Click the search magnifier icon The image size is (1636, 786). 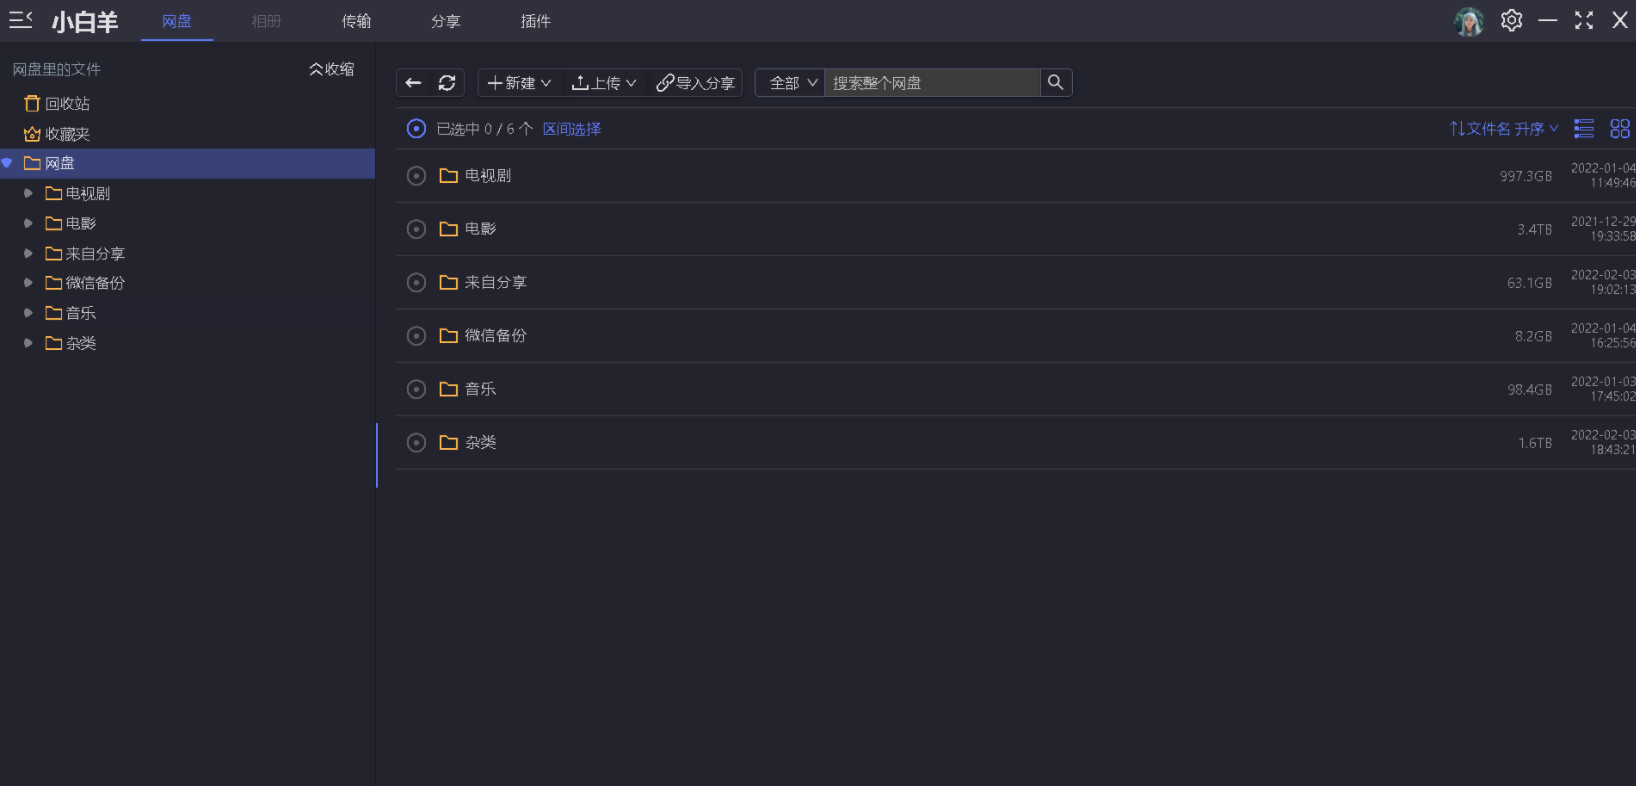(x=1055, y=83)
